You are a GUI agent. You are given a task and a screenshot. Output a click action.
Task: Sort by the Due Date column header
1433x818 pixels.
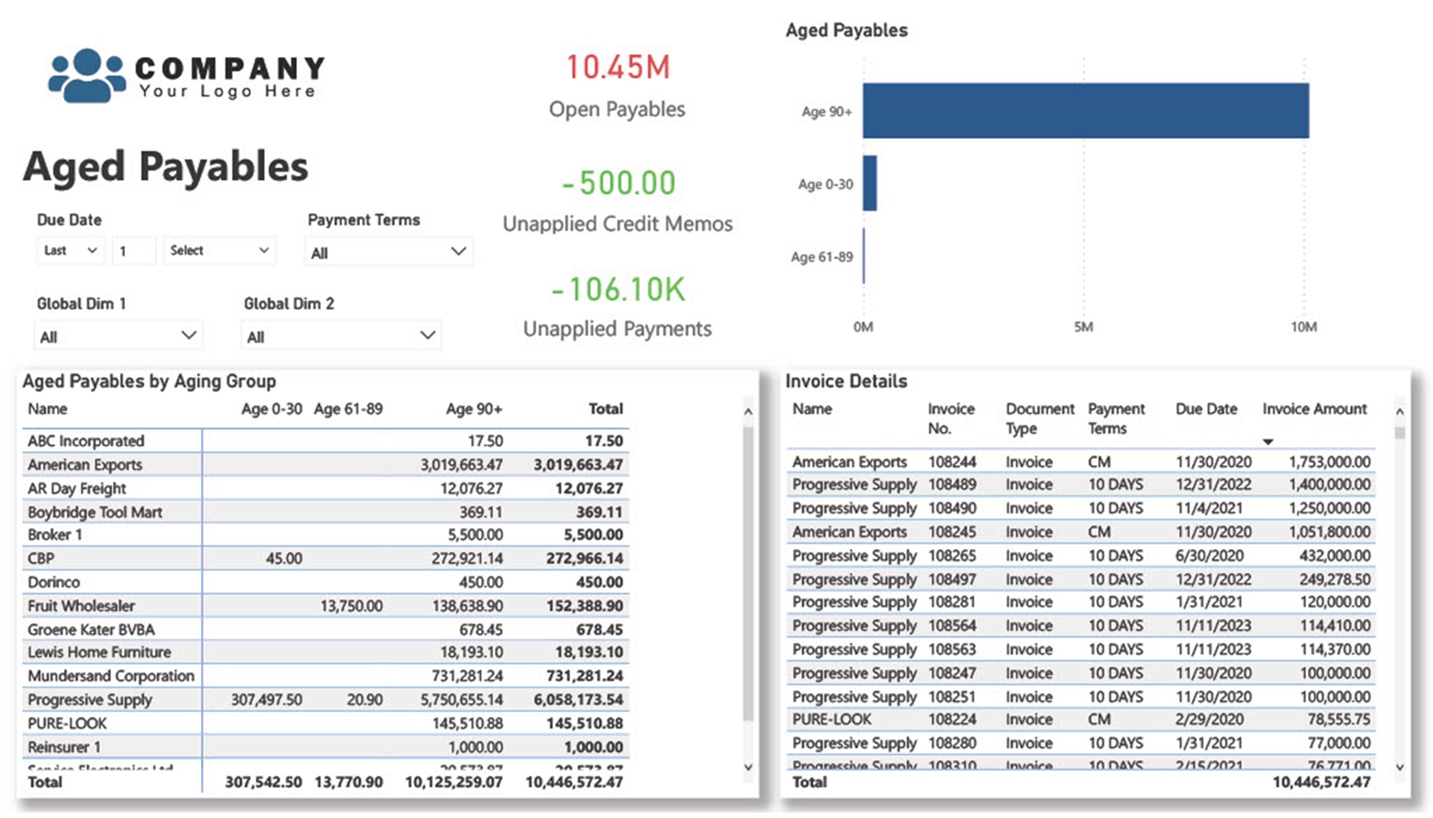1206,409
